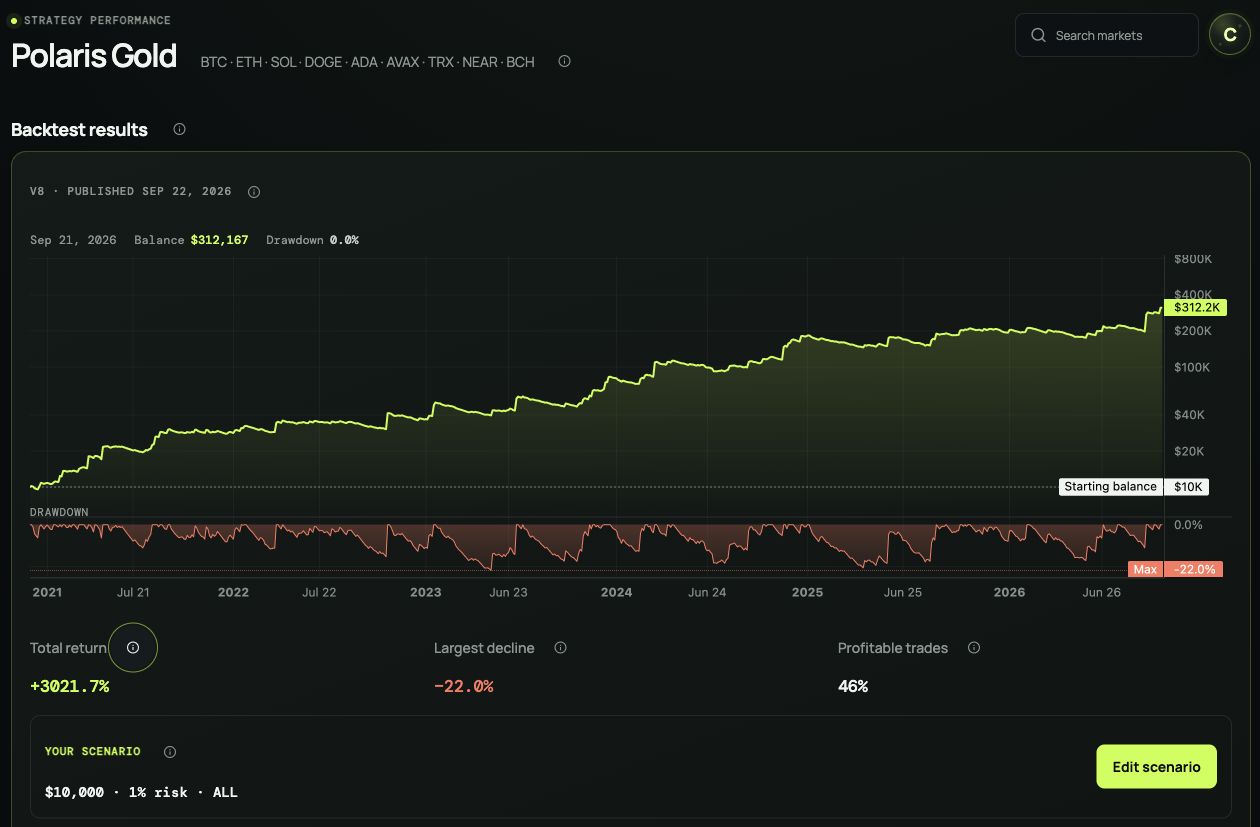The height and width of the screenshot is (827, 1260).
Task: Click the magnifier icon in the search box
Action: click(x=1038, y=35)
